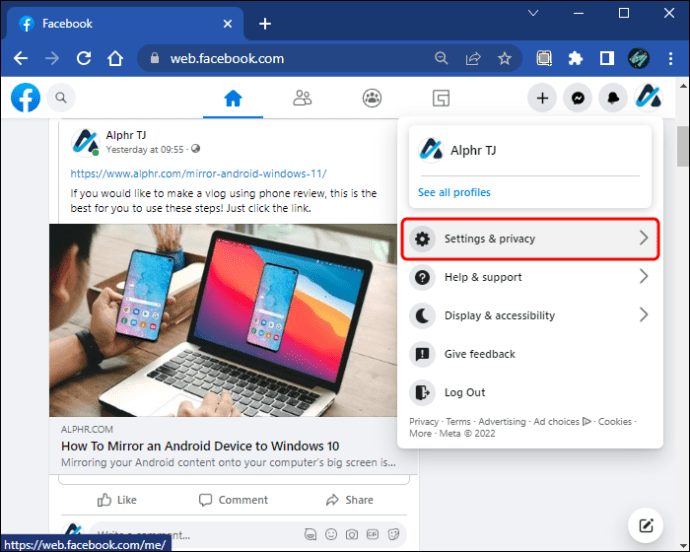Open the alphr.com mirror-android link in post
The width and height of the screenshot is (690, 552).
pyautogui.click(x=198, y=173)
